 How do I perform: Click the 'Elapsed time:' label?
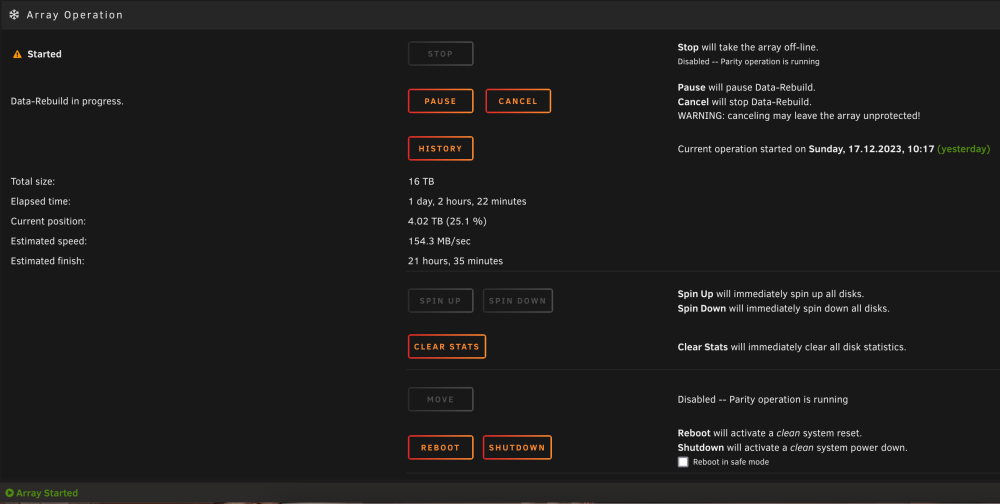click(x=40, y=201)
